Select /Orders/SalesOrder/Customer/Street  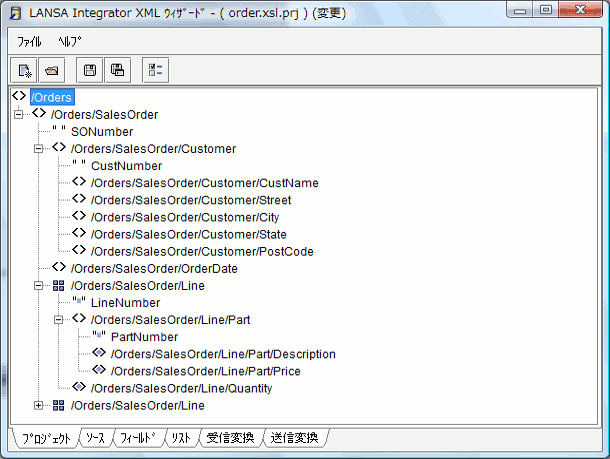(x=191, y=200)
